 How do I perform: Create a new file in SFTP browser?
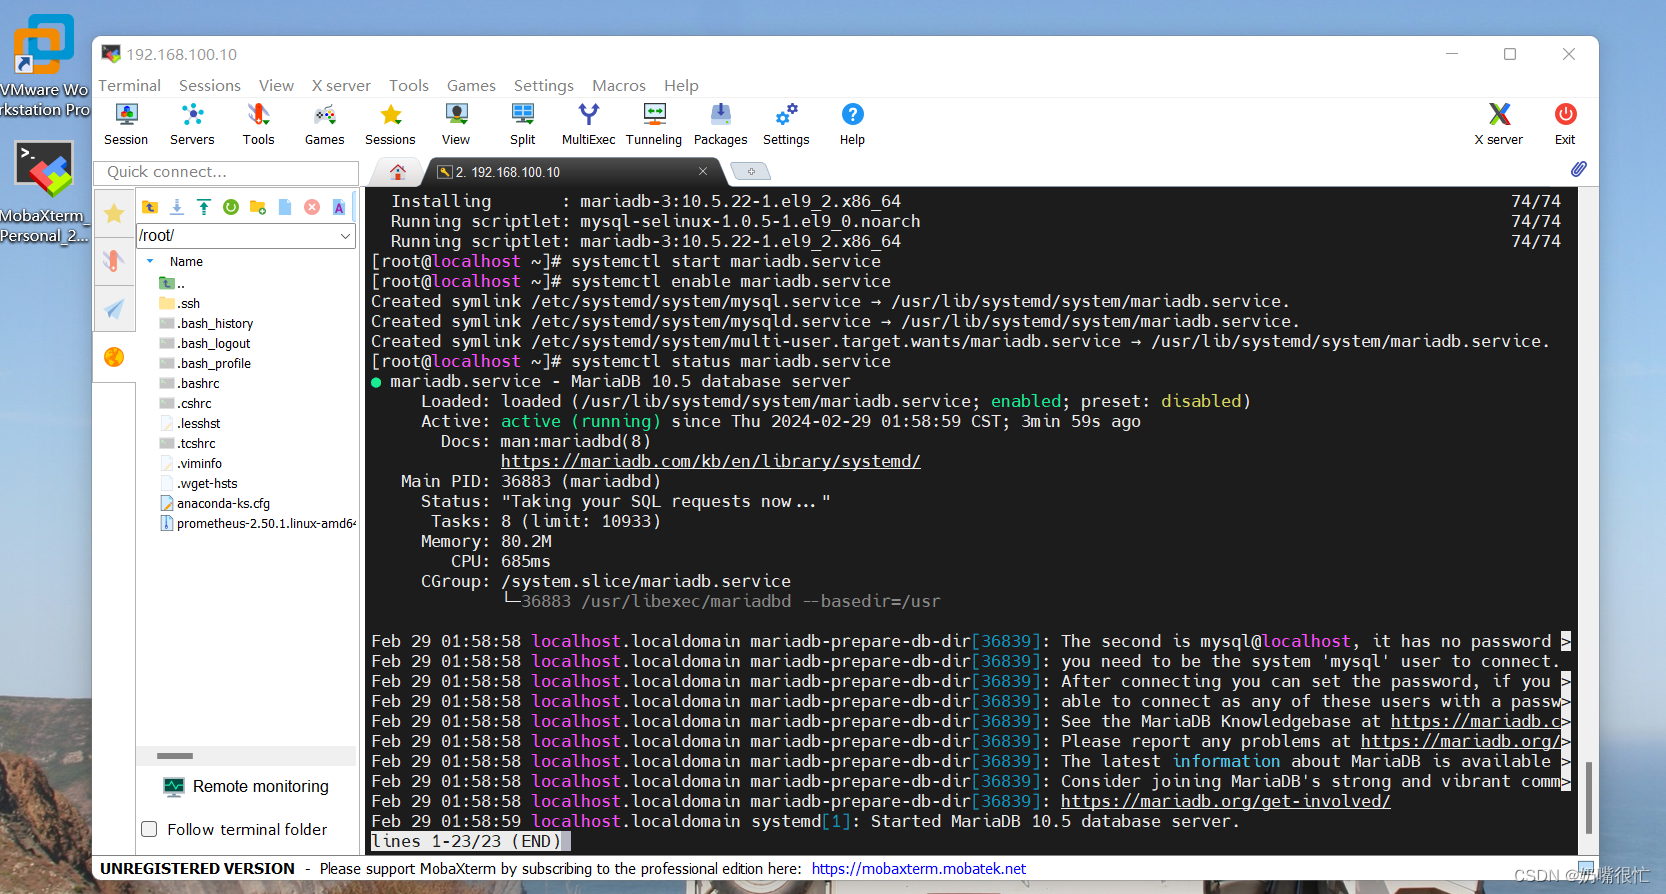click(x=285, y=207)
